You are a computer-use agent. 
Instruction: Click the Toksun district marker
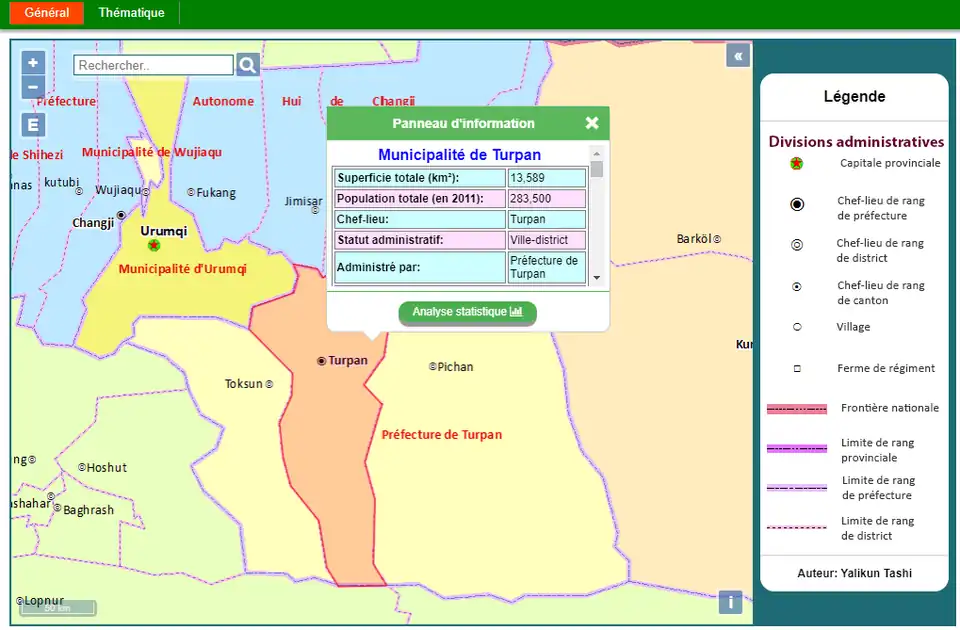point(269,384)
